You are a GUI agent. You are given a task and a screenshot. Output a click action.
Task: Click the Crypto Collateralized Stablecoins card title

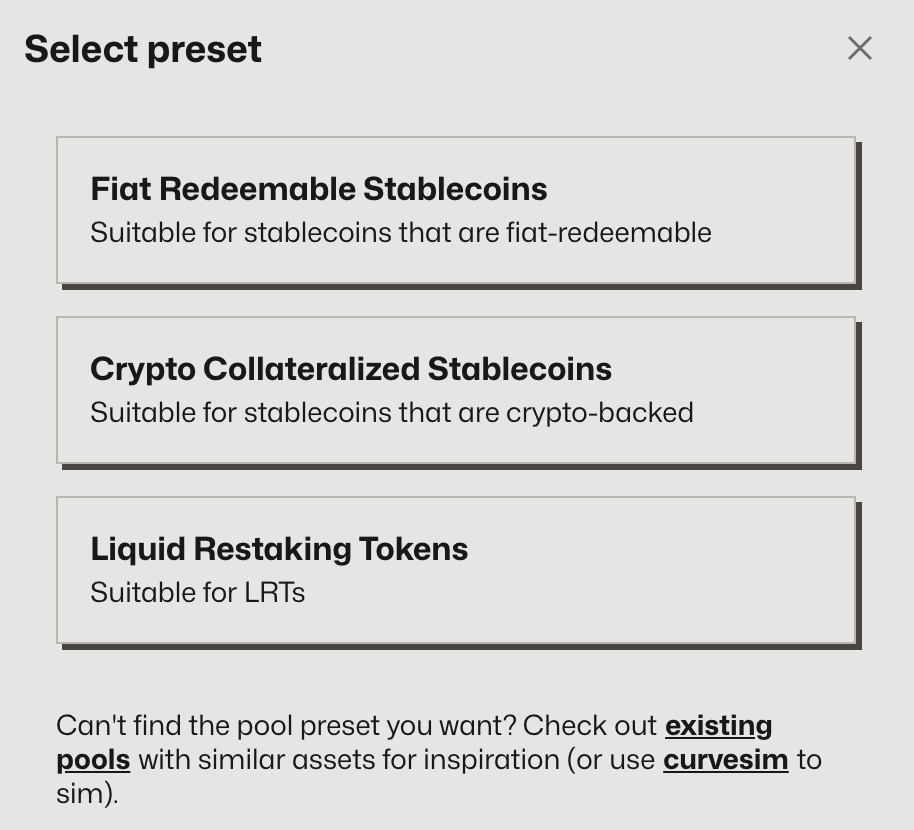pos(351,368)
